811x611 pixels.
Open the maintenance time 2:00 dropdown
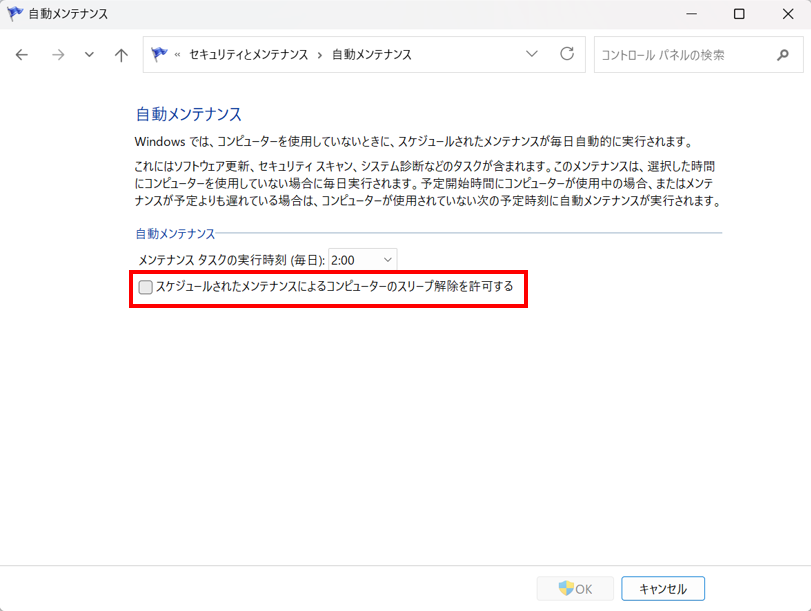(x=362, y=260)
